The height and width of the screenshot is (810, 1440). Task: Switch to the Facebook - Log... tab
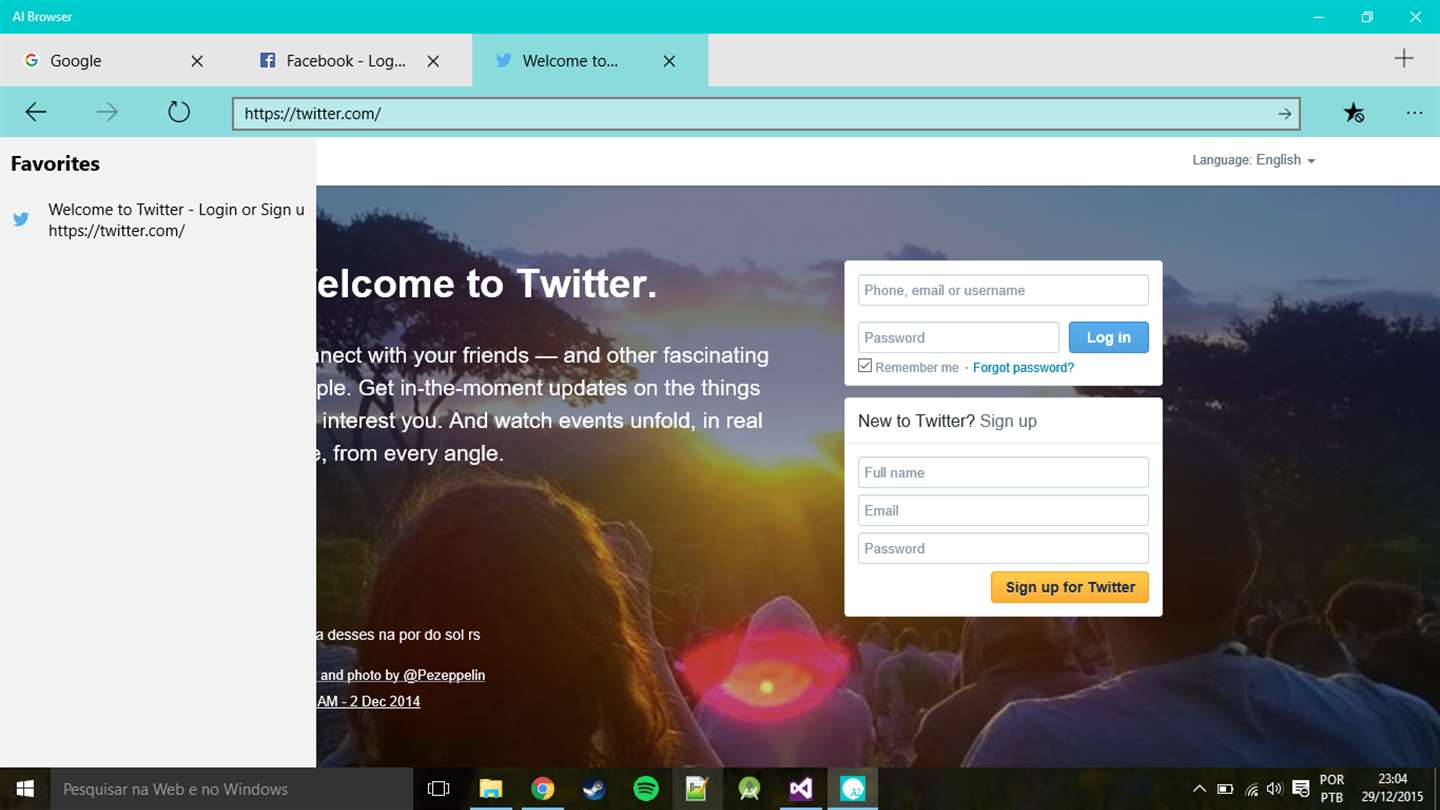click(354, 61)
